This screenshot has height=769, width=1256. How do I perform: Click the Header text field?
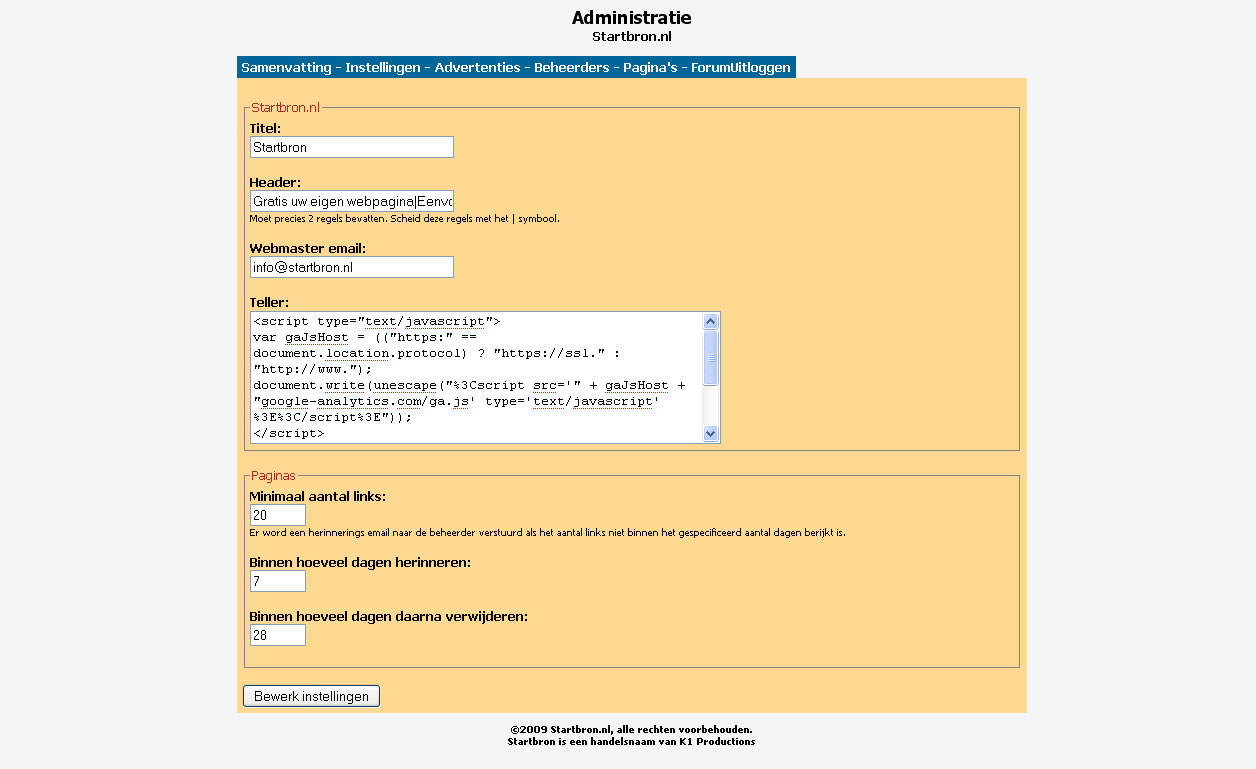pyautogui.click(x=352, y=201)
